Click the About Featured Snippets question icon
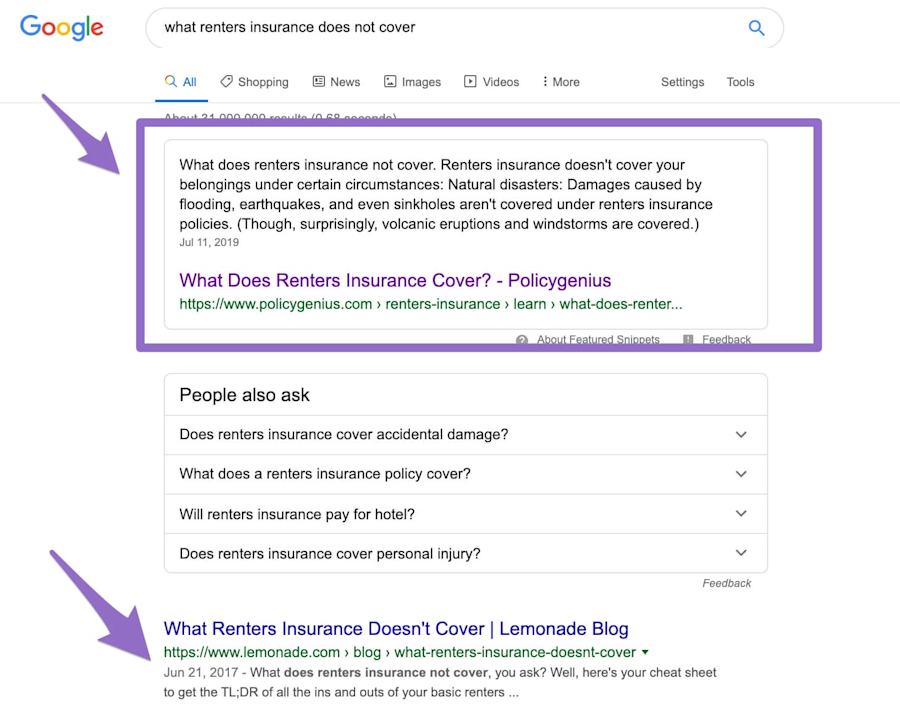900x715 pixels. (x=522, y=339)
